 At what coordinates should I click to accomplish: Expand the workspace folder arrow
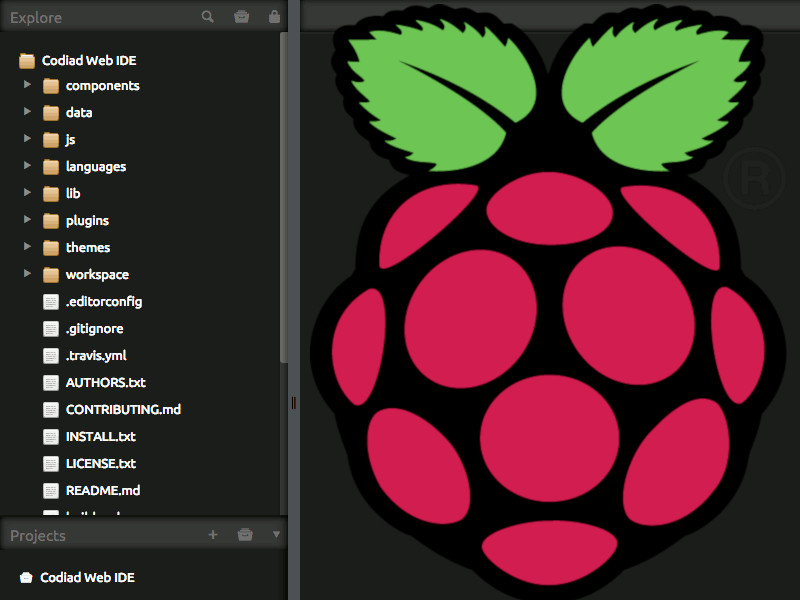28,273
